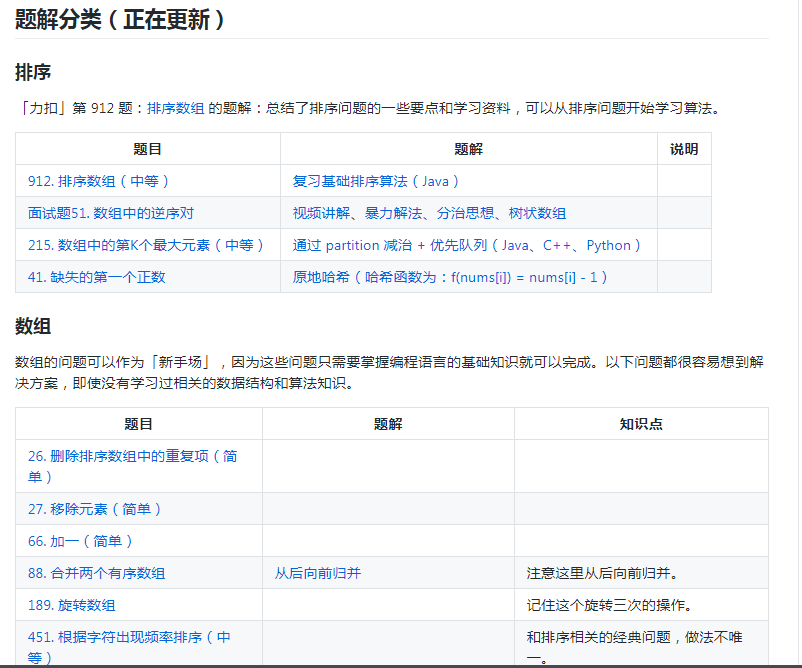Click 题解 header in sorting table
This screenshot has height=668, width=802.
(469, 149)
